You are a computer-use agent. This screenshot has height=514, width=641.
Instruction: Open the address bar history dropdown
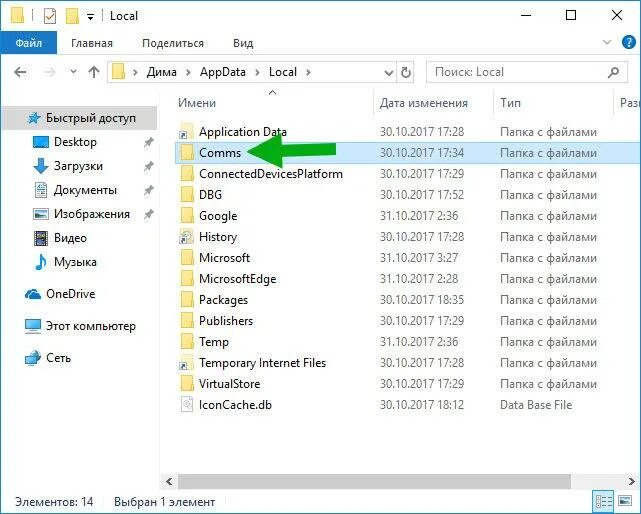point(389,73)
